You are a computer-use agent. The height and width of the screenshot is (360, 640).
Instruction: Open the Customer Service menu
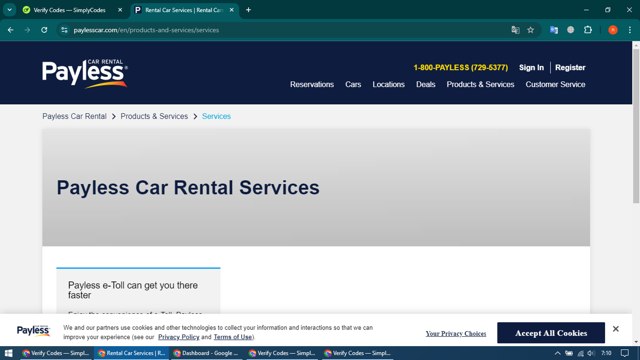coord(556,84)
